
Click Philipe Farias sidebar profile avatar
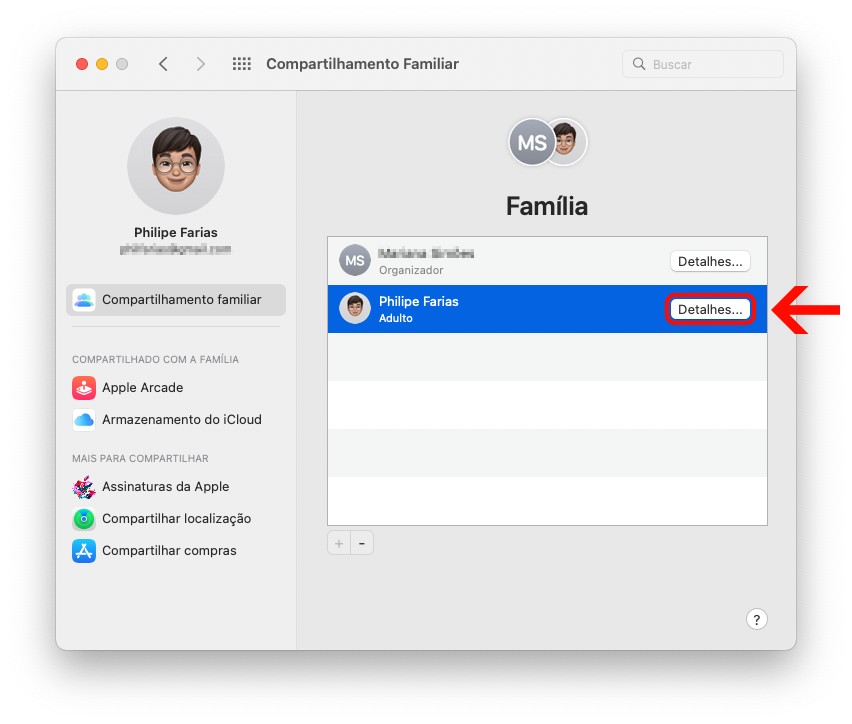[176, 166]
